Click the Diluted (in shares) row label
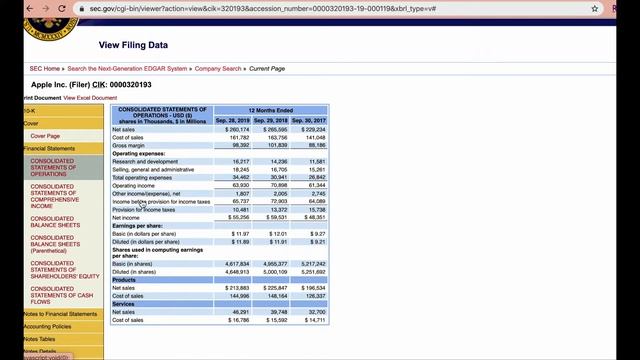Screen dimensions: 640x360 tap(134, 272)
